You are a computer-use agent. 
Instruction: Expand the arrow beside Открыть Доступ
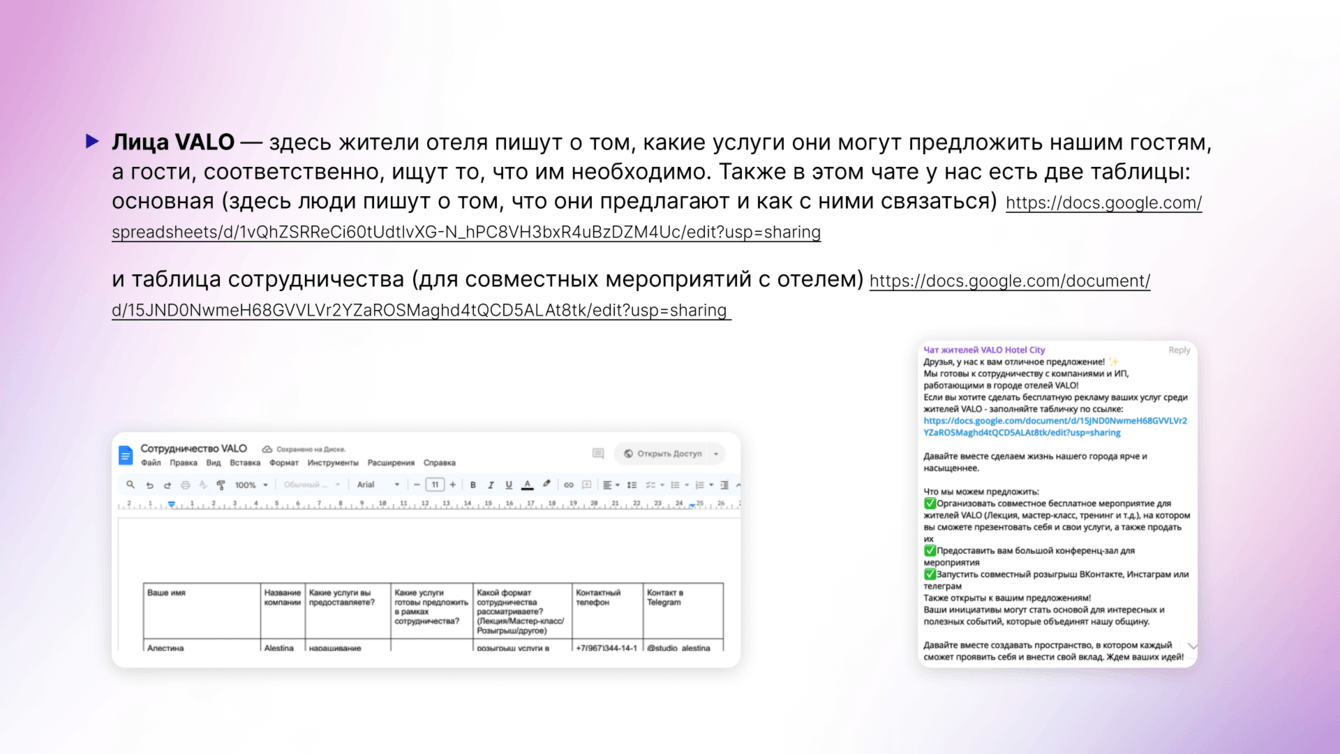click(716, 454)
